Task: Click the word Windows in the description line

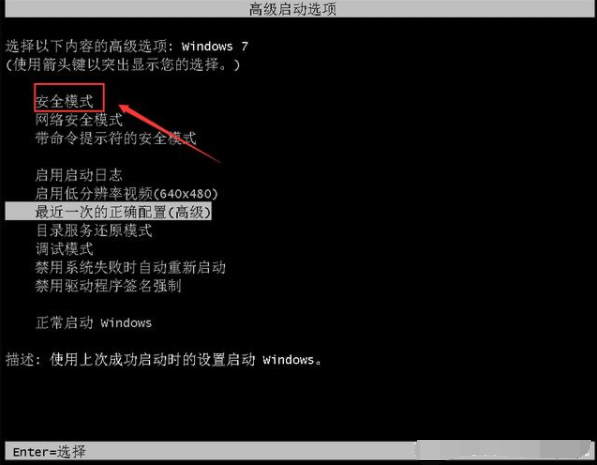Action: point(288,360)
